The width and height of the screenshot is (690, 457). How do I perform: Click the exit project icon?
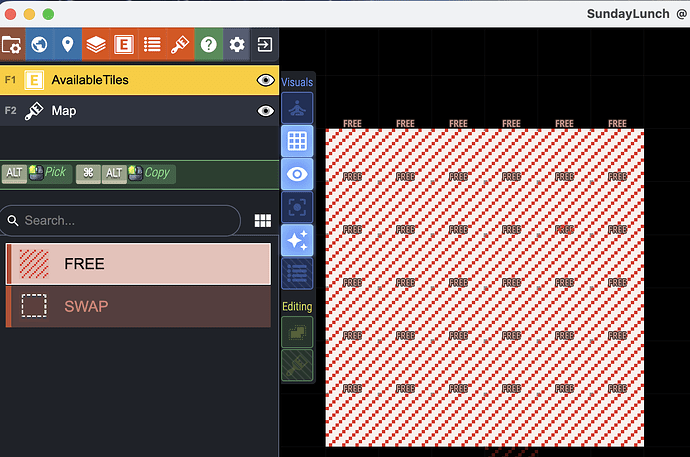[x=265, y=45]
